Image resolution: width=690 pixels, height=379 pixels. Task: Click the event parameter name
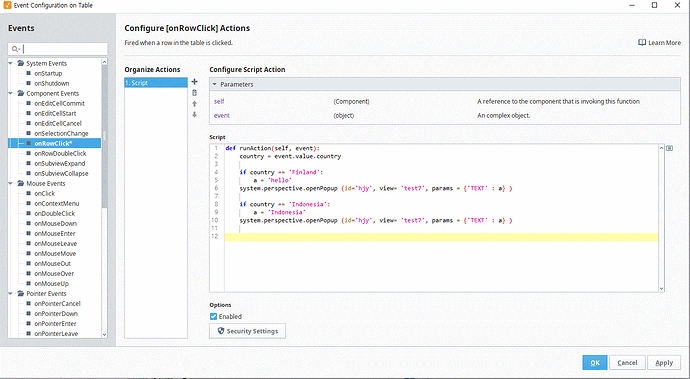222,115
